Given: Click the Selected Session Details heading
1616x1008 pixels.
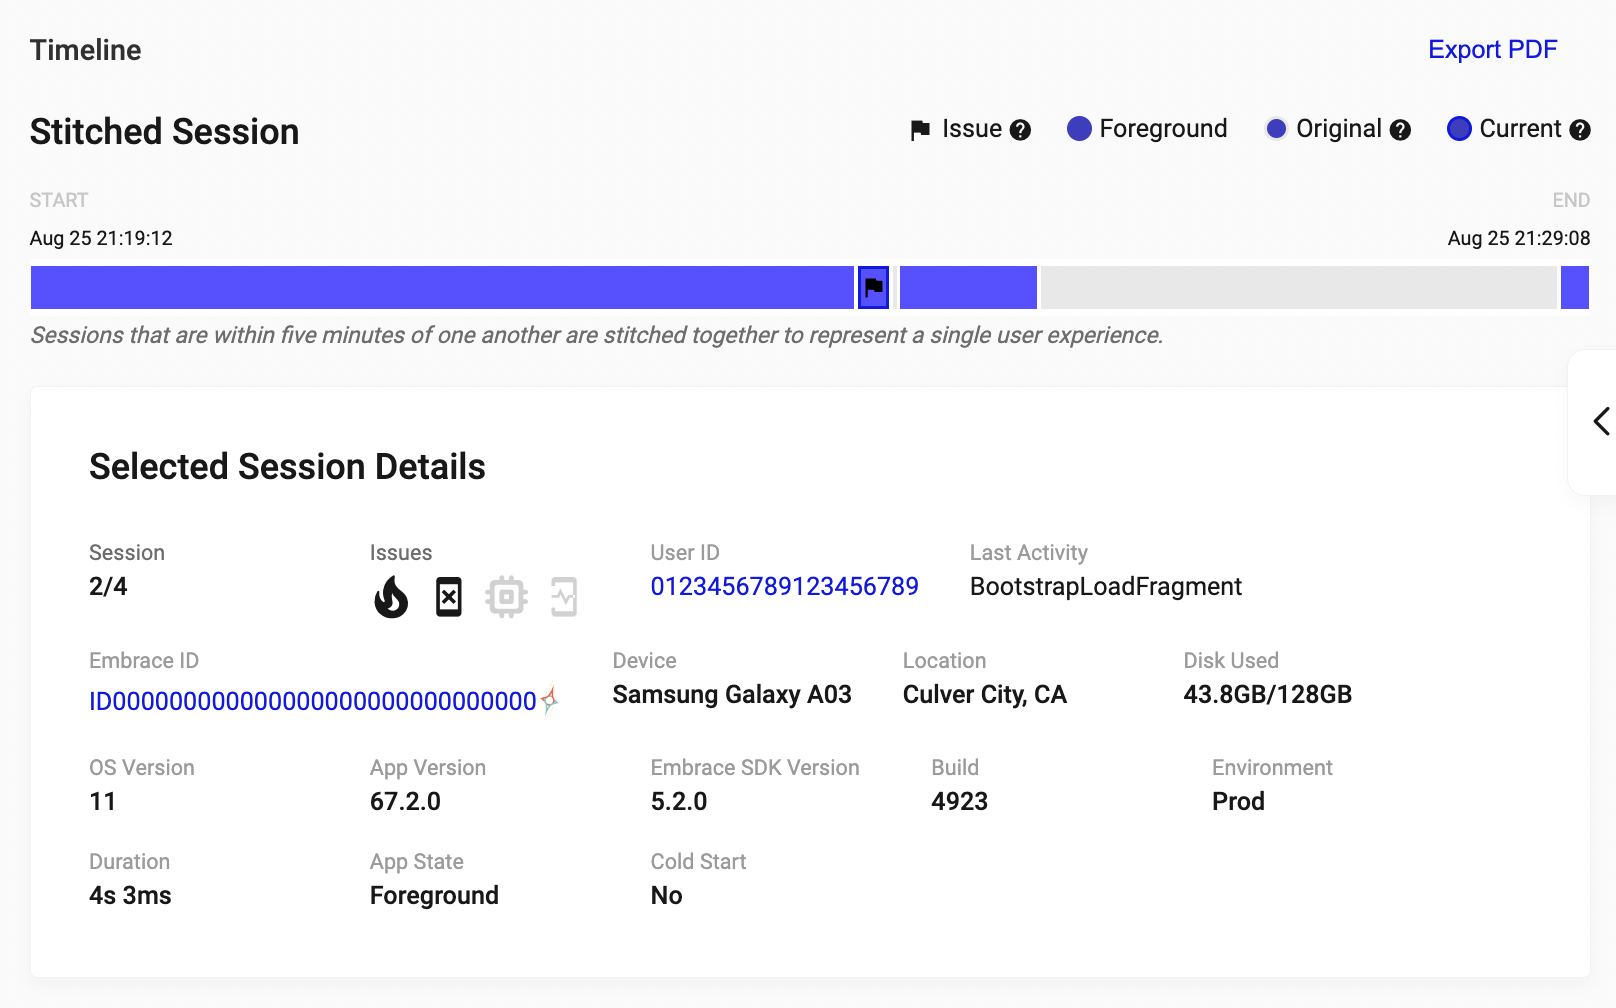Looking at the screenshot, I should click(287, 466).
